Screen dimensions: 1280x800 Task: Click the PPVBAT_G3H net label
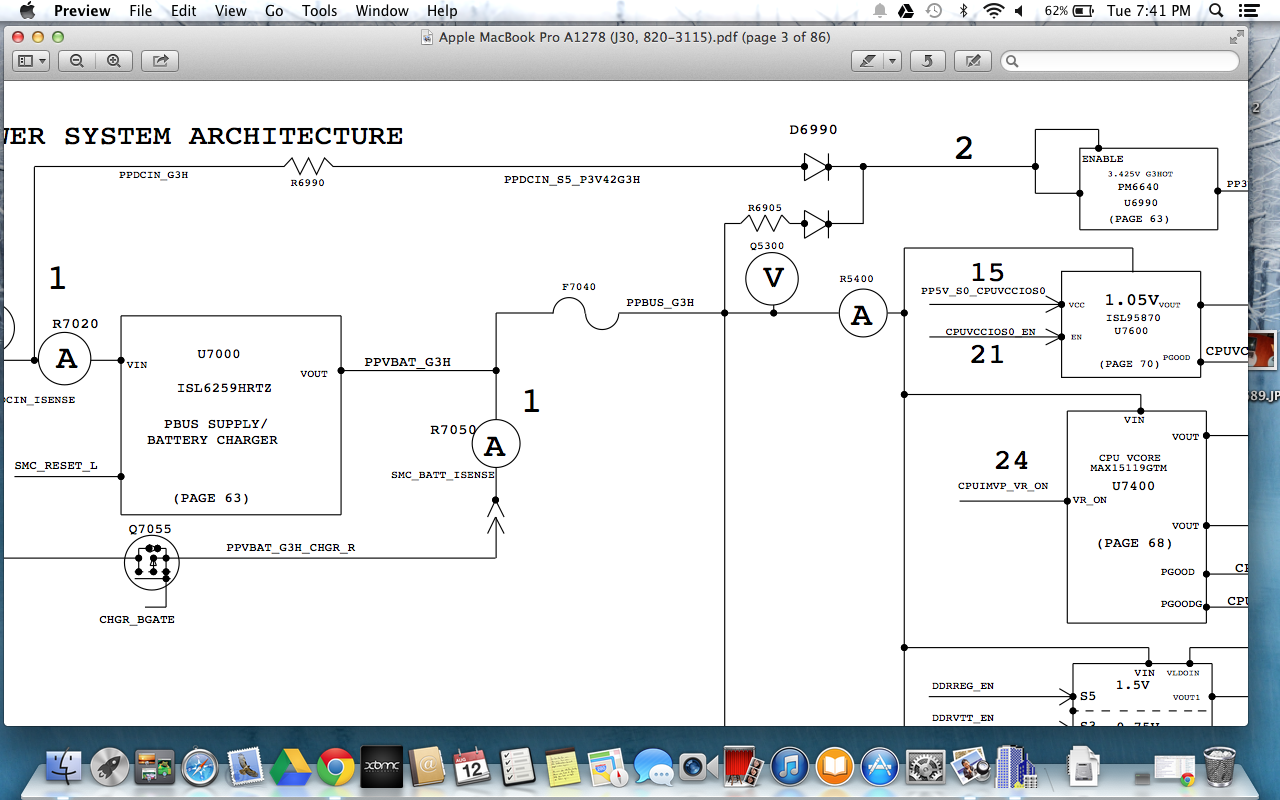coord(407,362)
